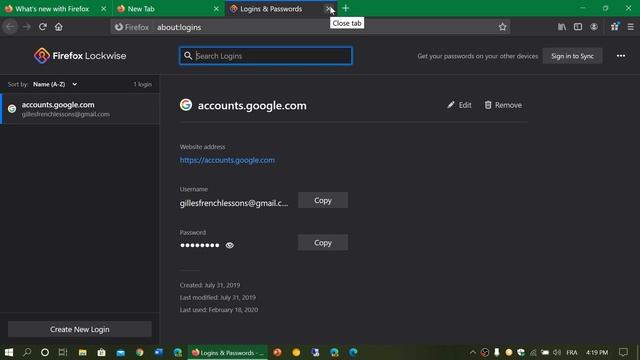Copy the password

(323, 243)
